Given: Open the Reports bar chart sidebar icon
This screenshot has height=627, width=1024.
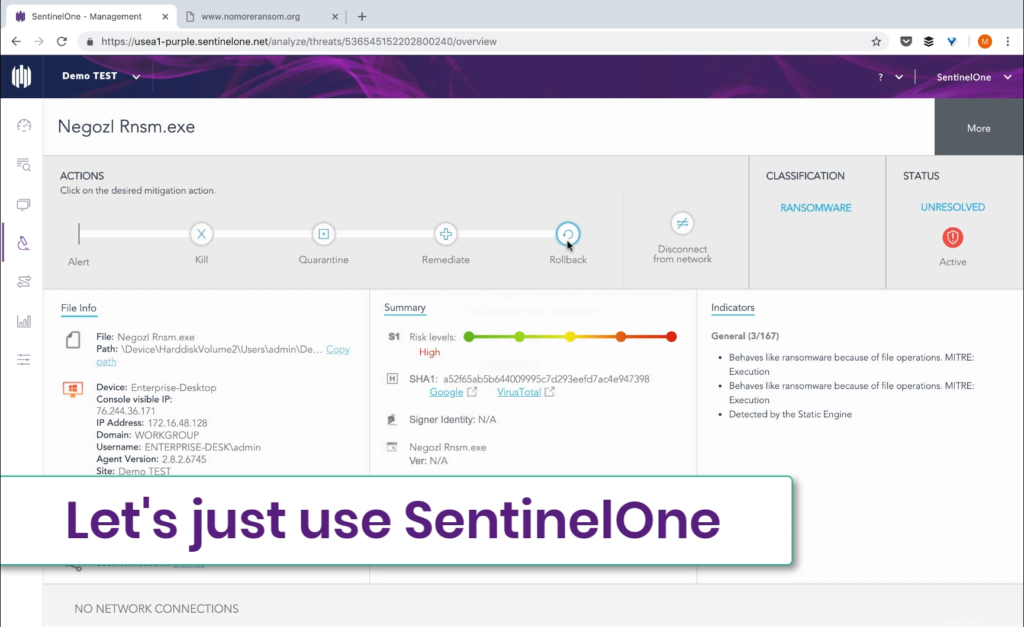Looking at the screenshot, I should tap(24, 321).
